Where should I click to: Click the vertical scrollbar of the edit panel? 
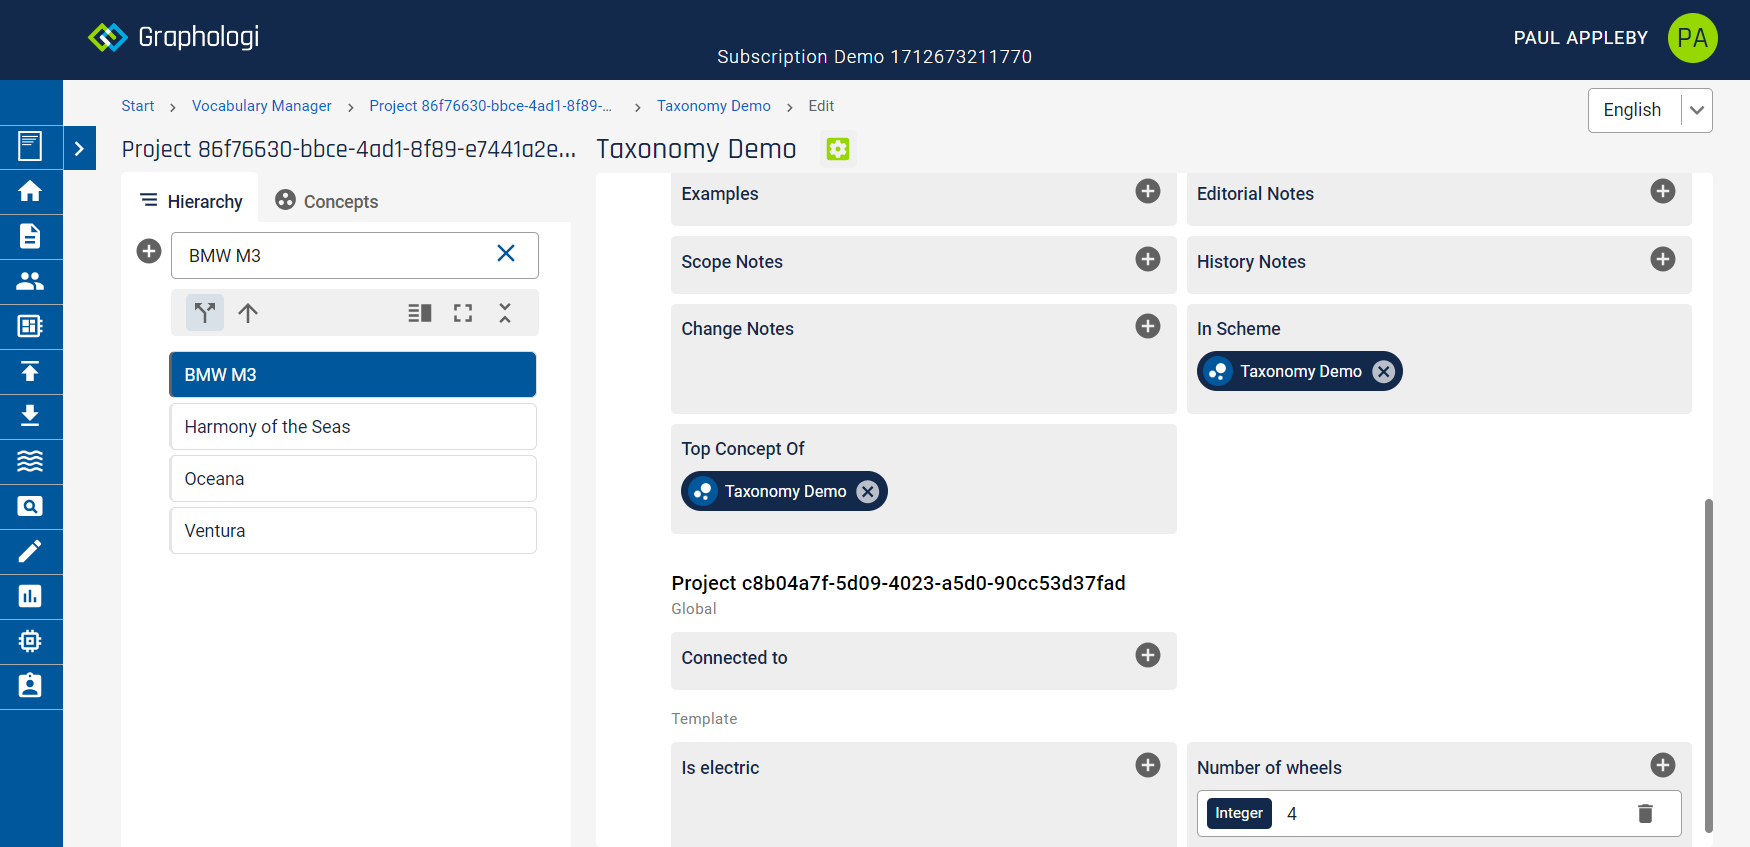1709,665
